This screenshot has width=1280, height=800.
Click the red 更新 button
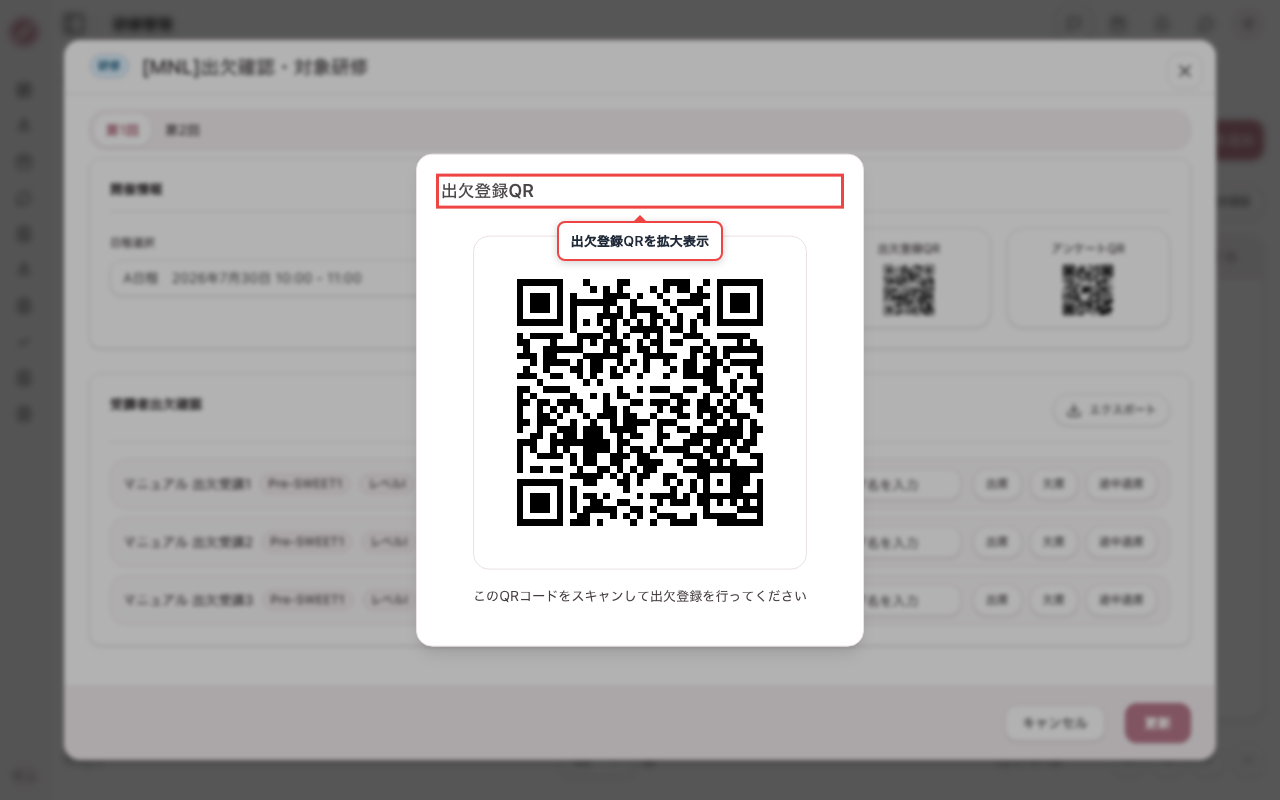1157,723
